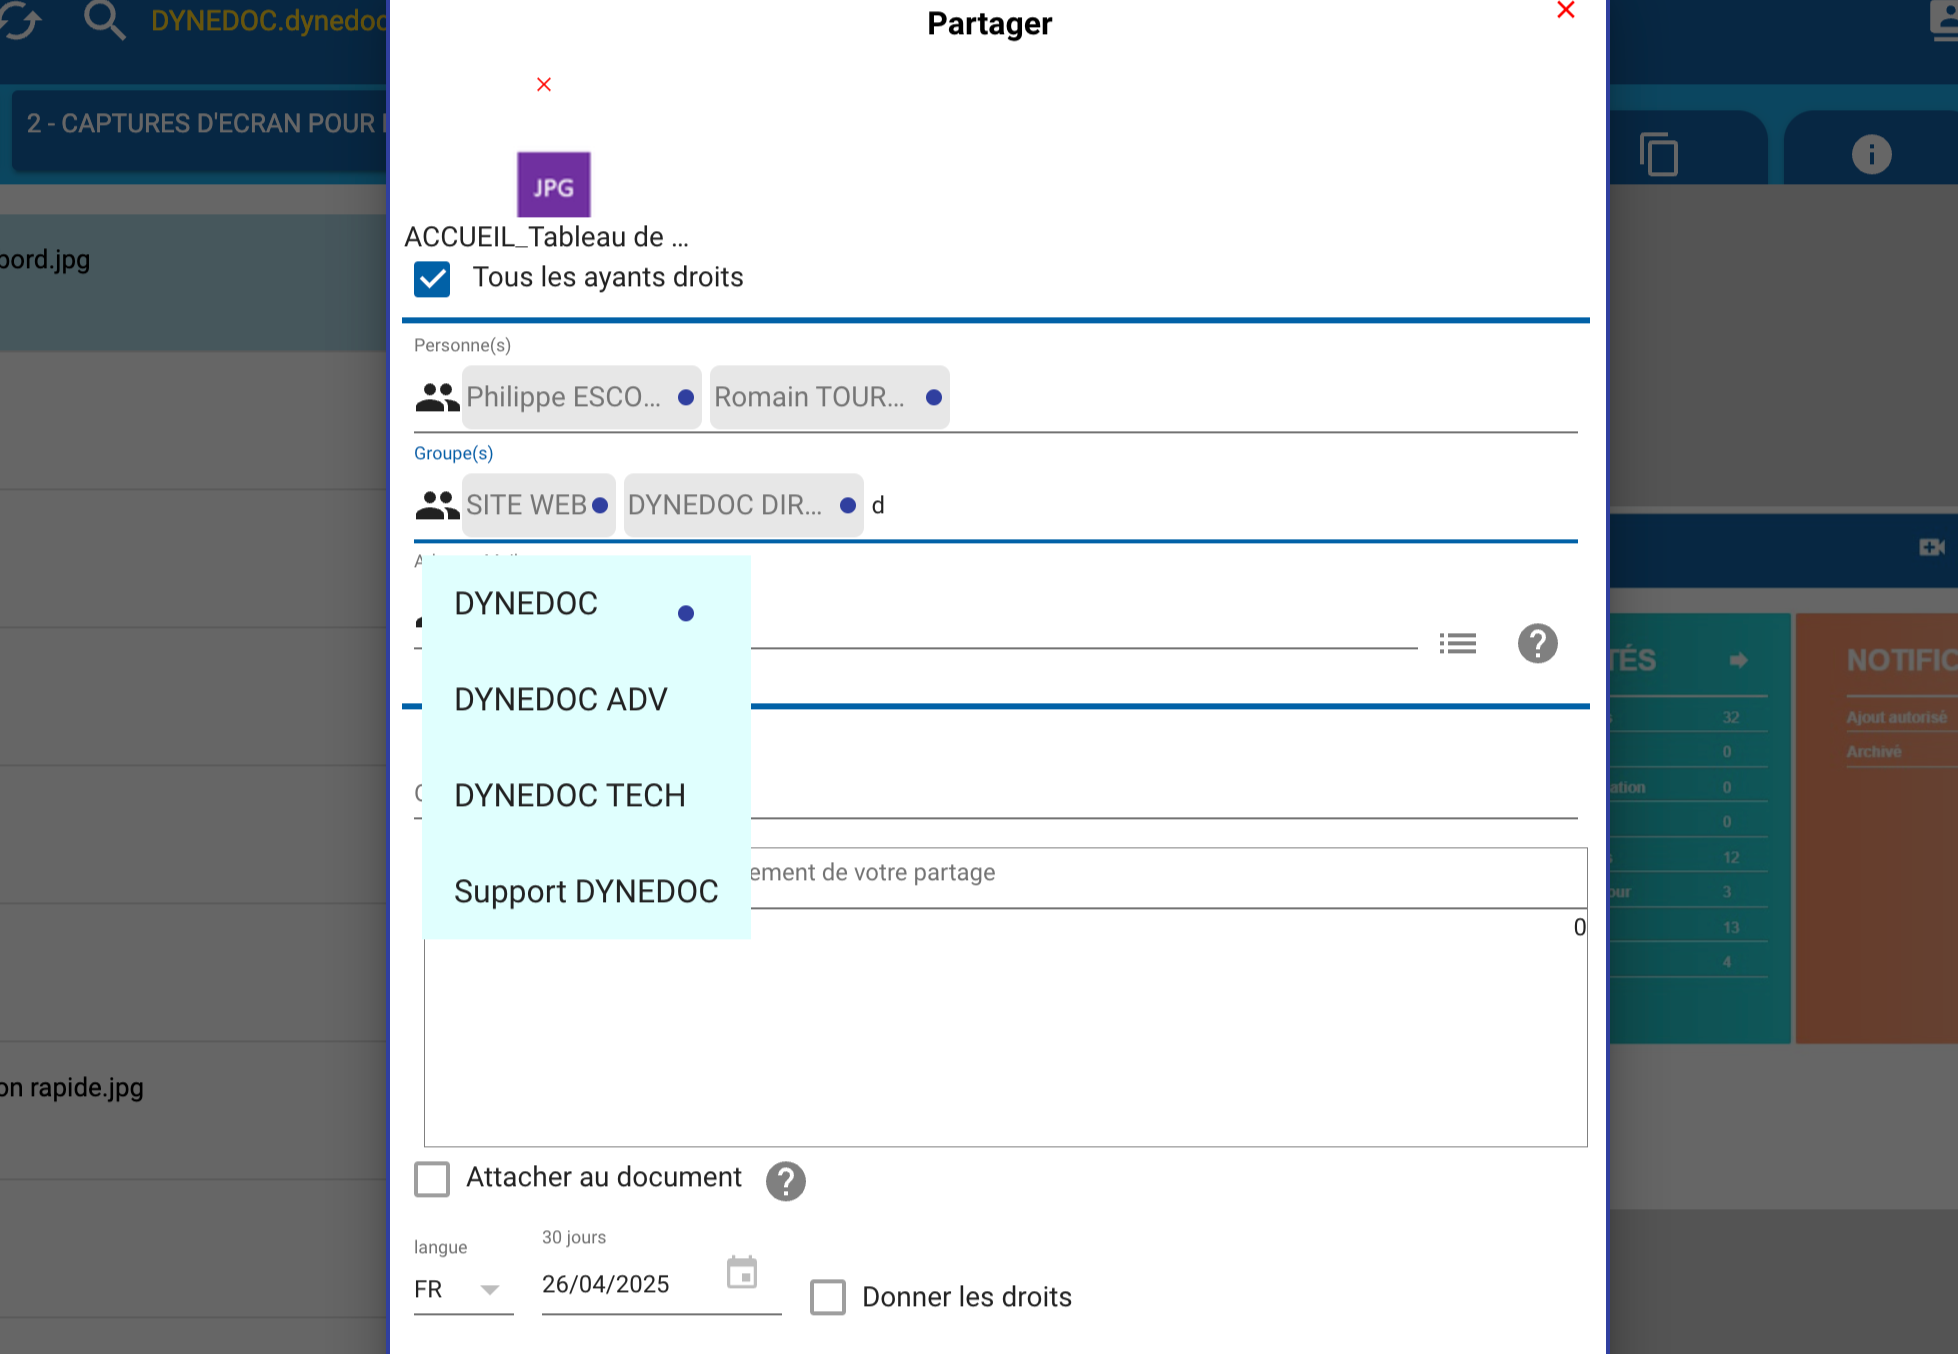Click the DYNEDOC.dynedoc breadcrumb text
The width and height of the screenshot is (1958, 1354).
point(269,21)
